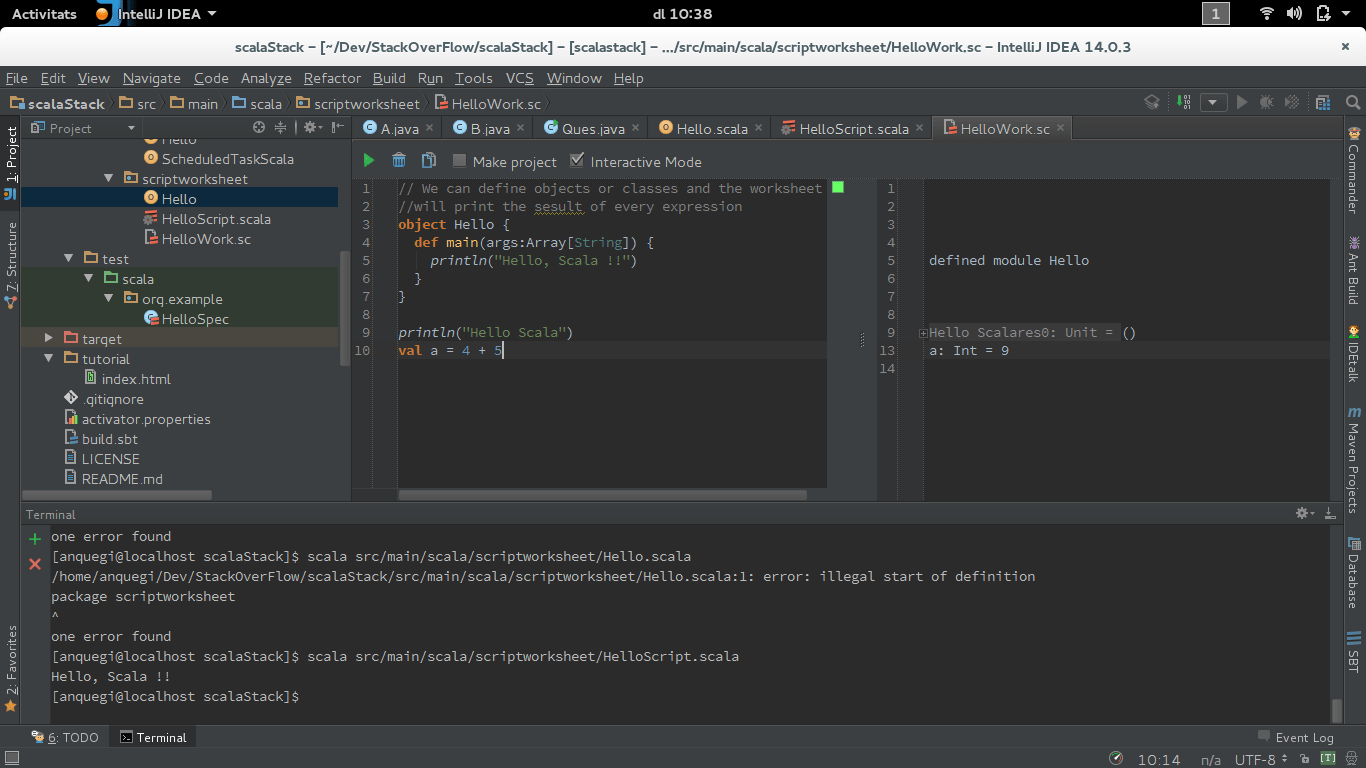
Task: Click the Project tree horizontal scrollbar
Action: [117, 494]
